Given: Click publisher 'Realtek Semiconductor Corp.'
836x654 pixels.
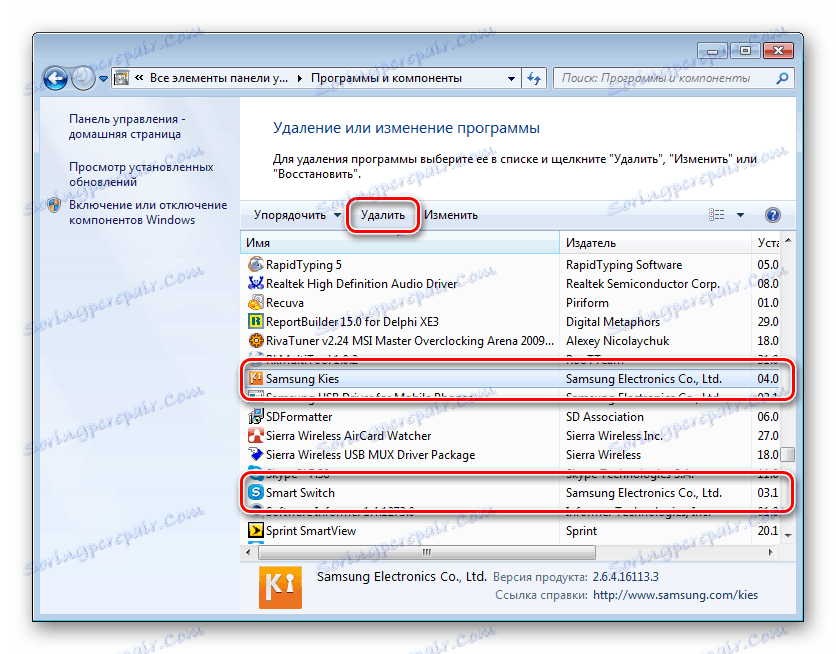Looking at the screenshot, I should pos(643,284).
